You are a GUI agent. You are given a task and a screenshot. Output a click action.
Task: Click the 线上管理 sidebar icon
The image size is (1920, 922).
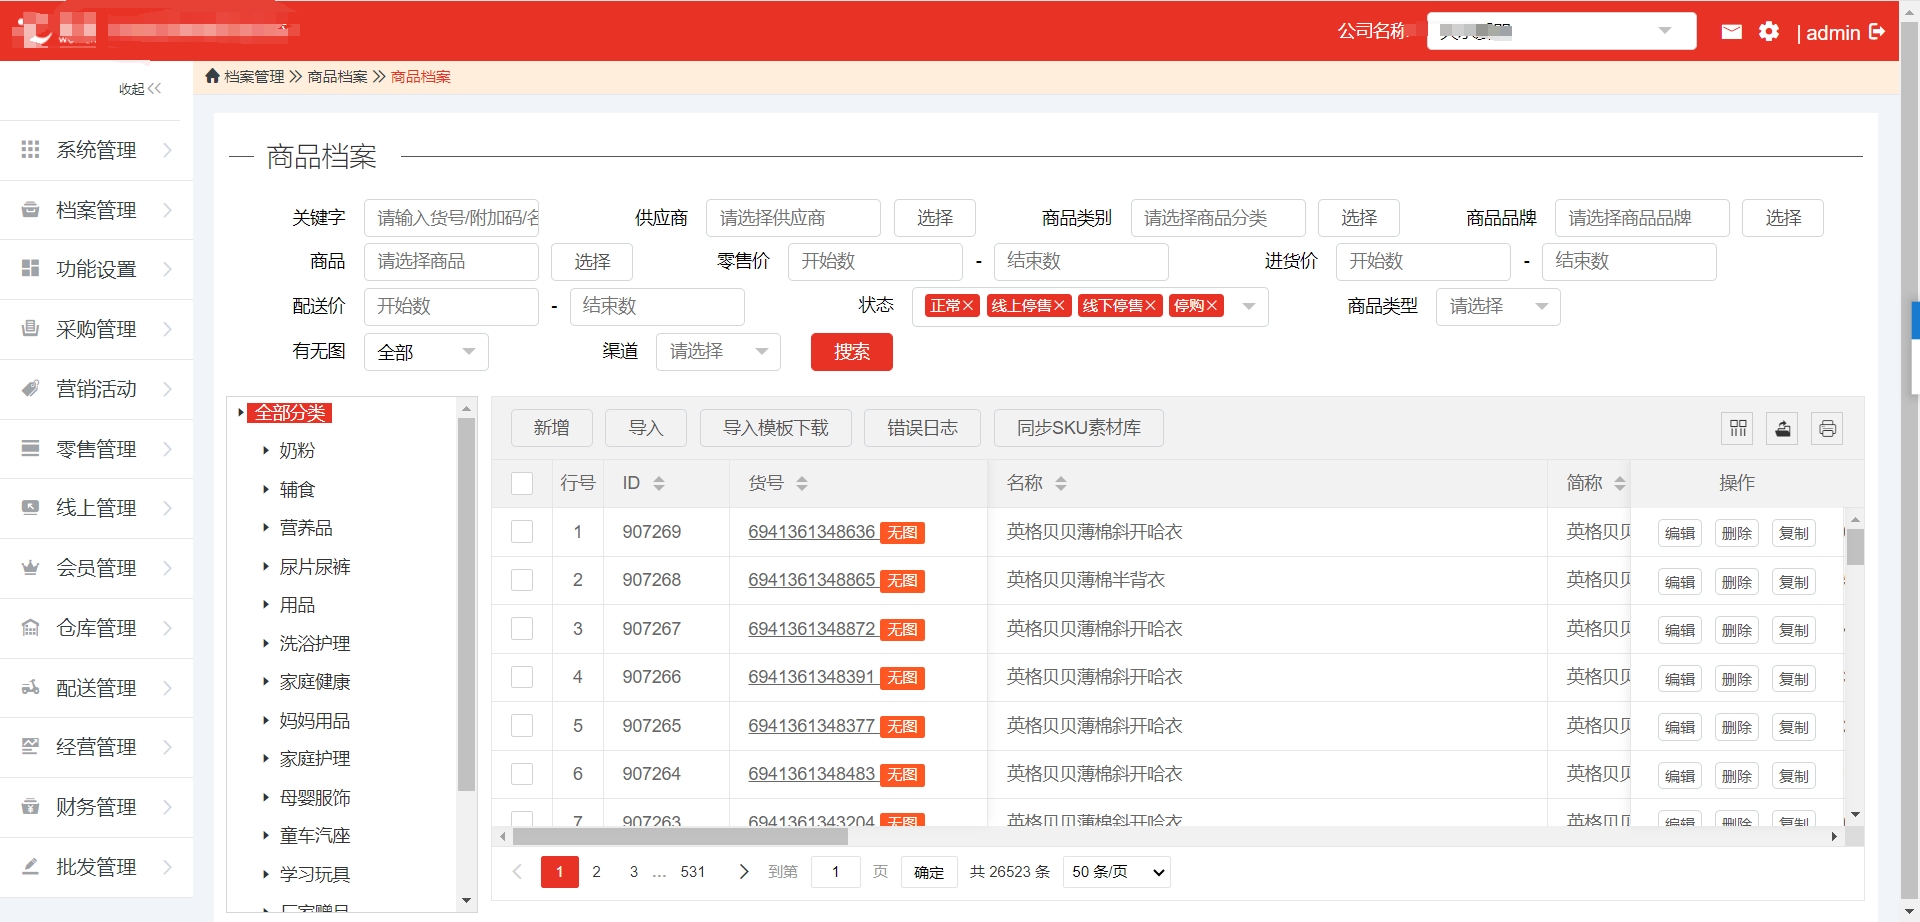point(30,507)
